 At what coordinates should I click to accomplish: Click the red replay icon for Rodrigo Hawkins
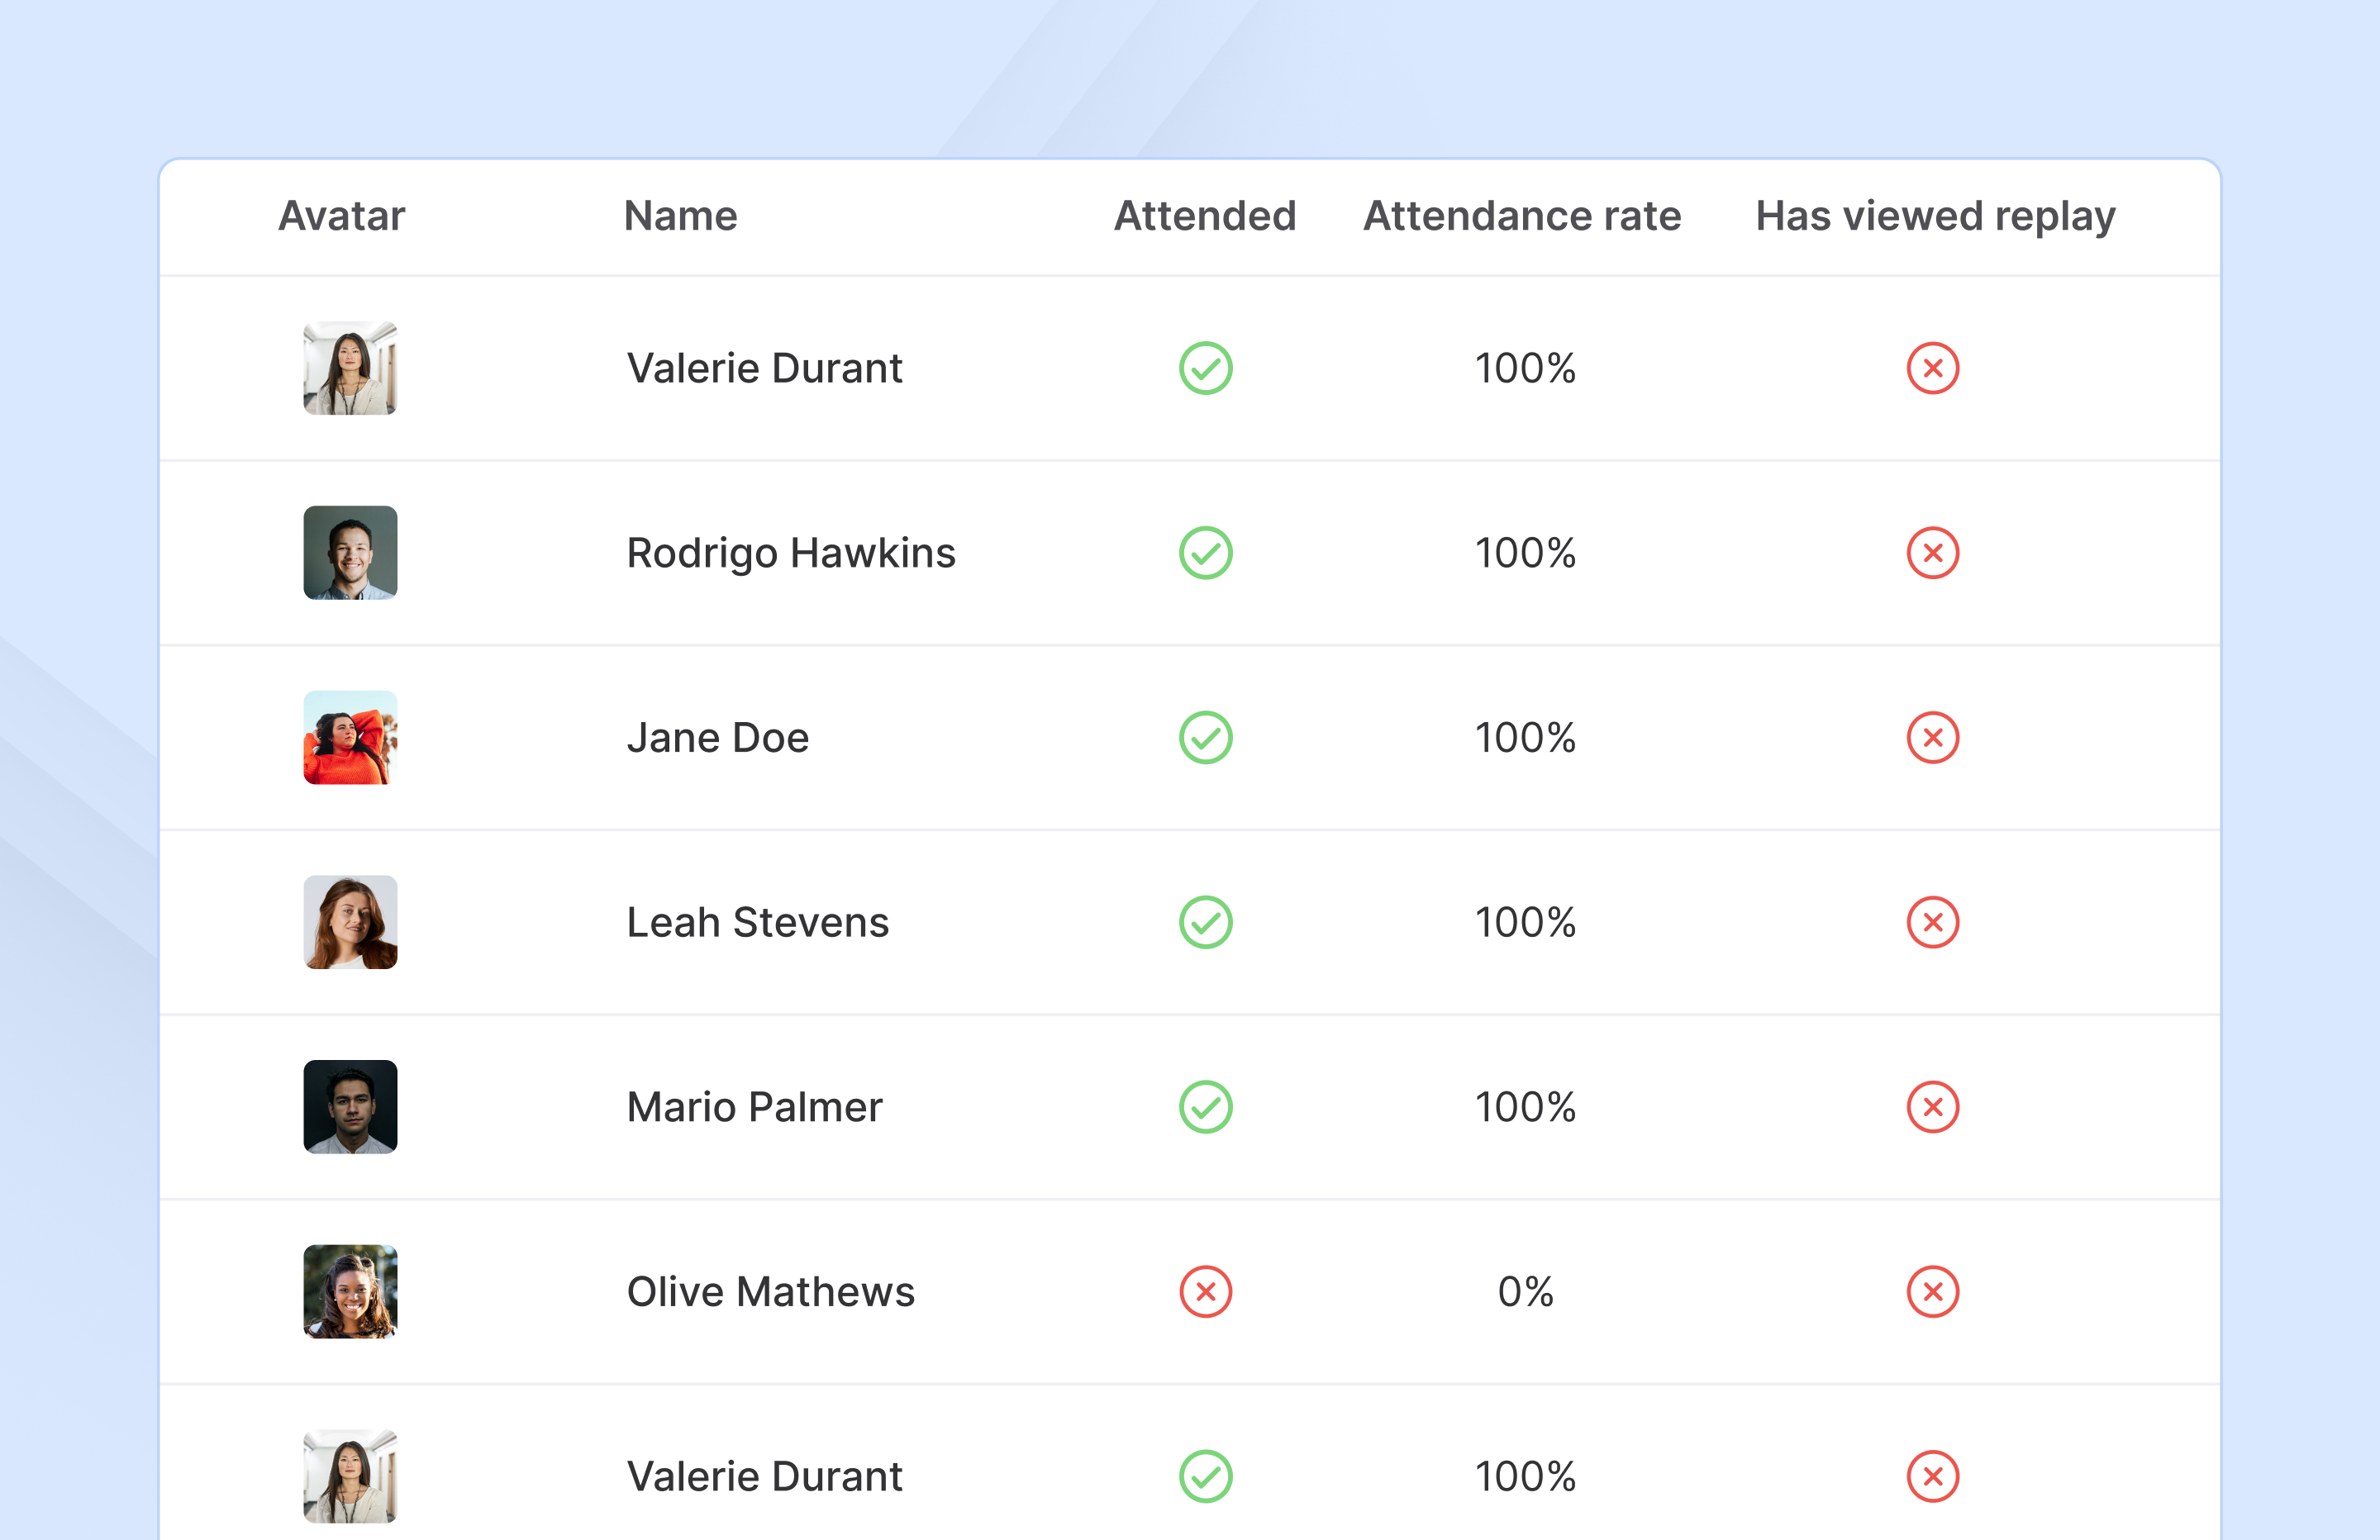[x=1932, y=552]
